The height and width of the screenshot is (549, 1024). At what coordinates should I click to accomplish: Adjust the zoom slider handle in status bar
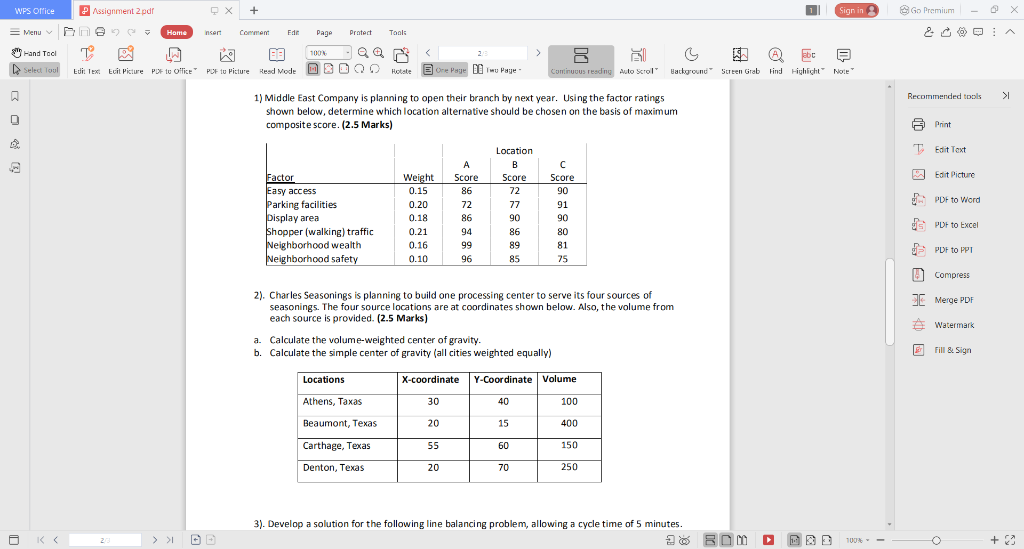936,540
